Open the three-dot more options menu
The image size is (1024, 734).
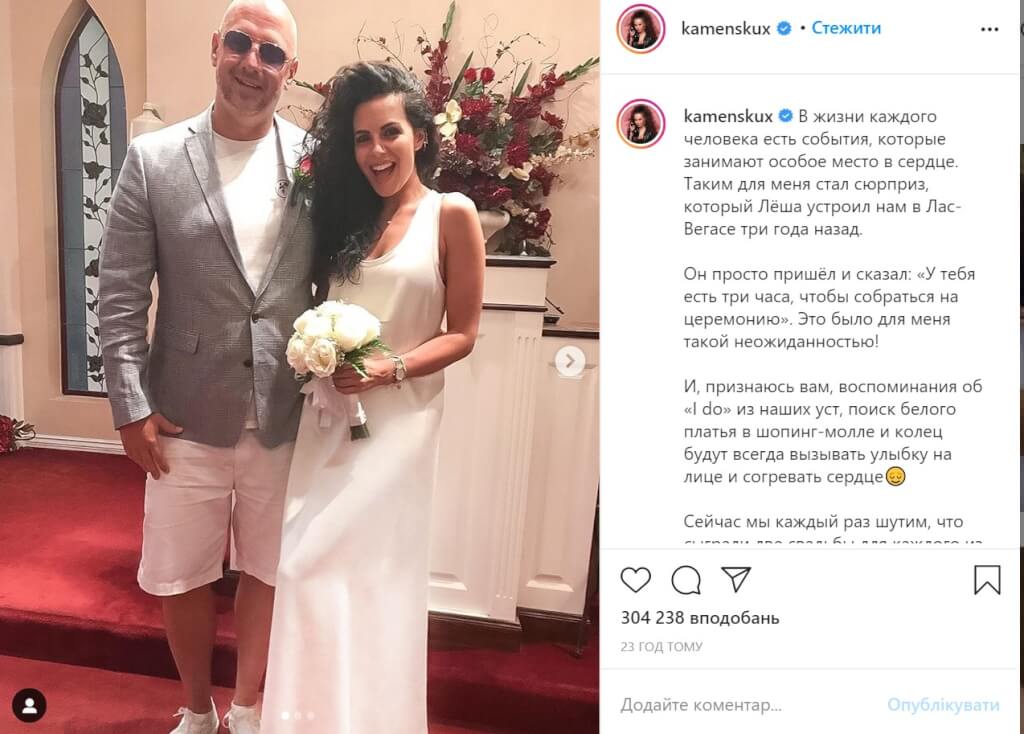[989, 29]
